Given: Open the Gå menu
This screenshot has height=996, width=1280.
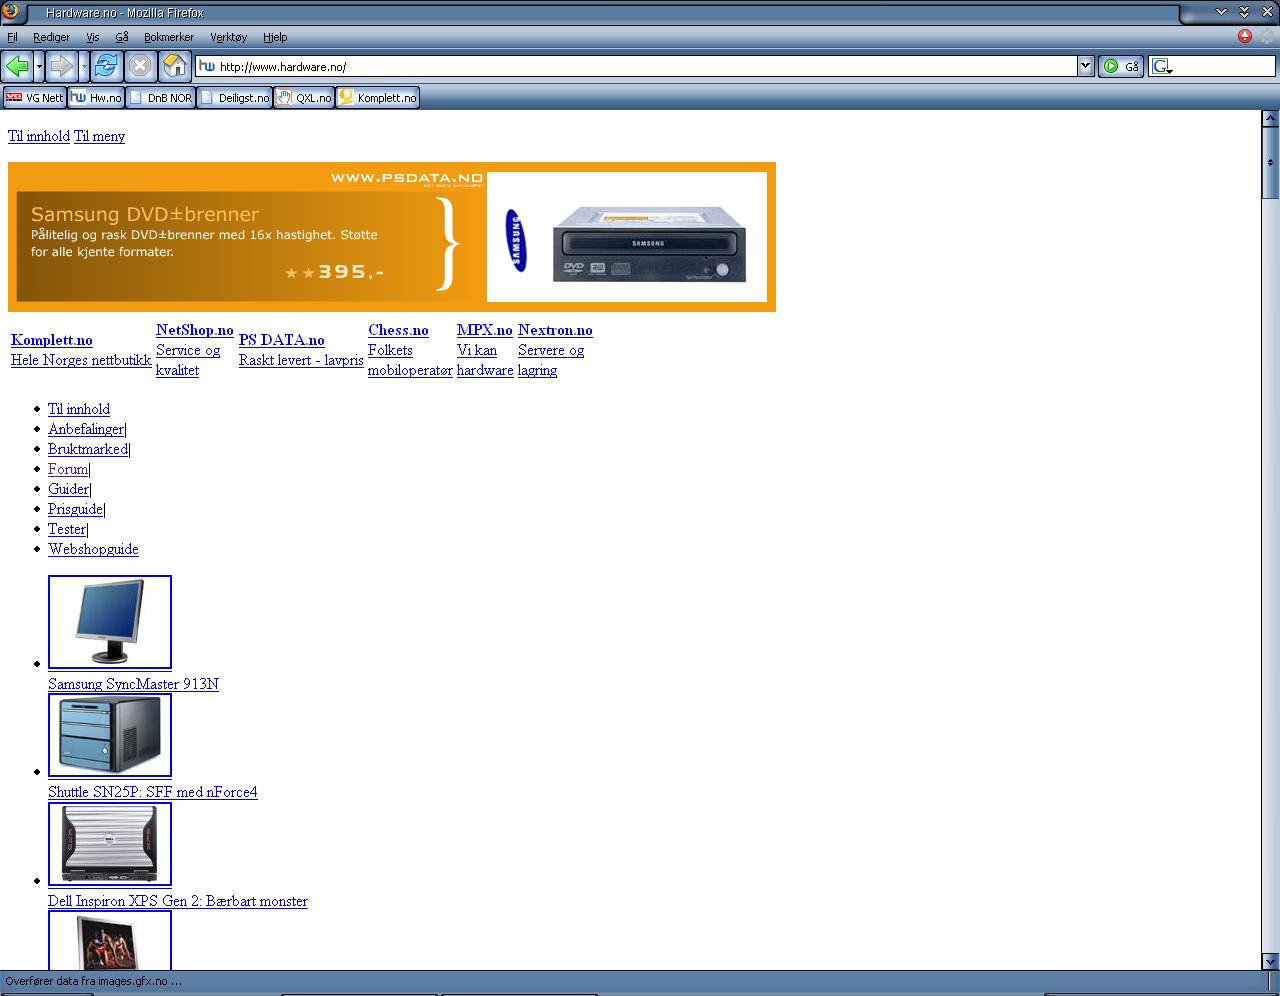Looking at the screenshot, I should coord(122,37).
